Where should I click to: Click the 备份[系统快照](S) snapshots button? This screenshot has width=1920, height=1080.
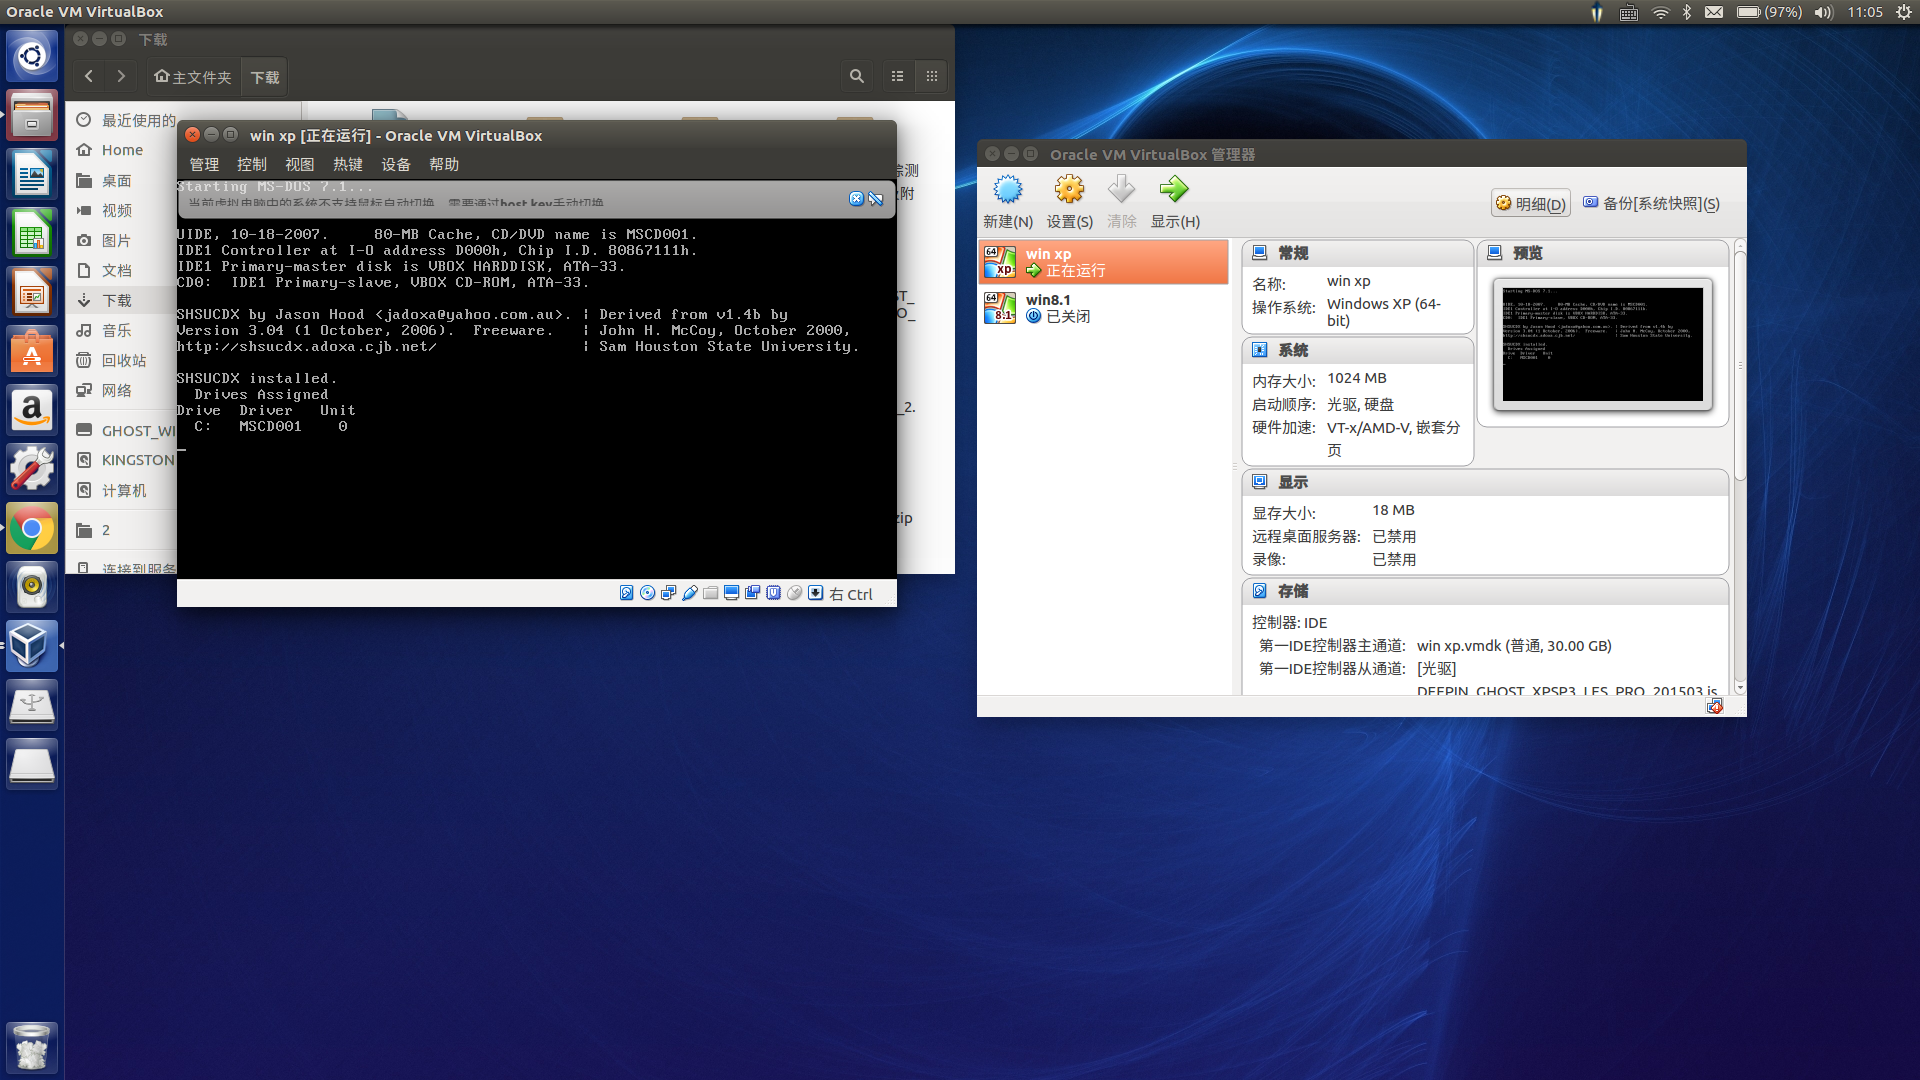[1651, 203]
